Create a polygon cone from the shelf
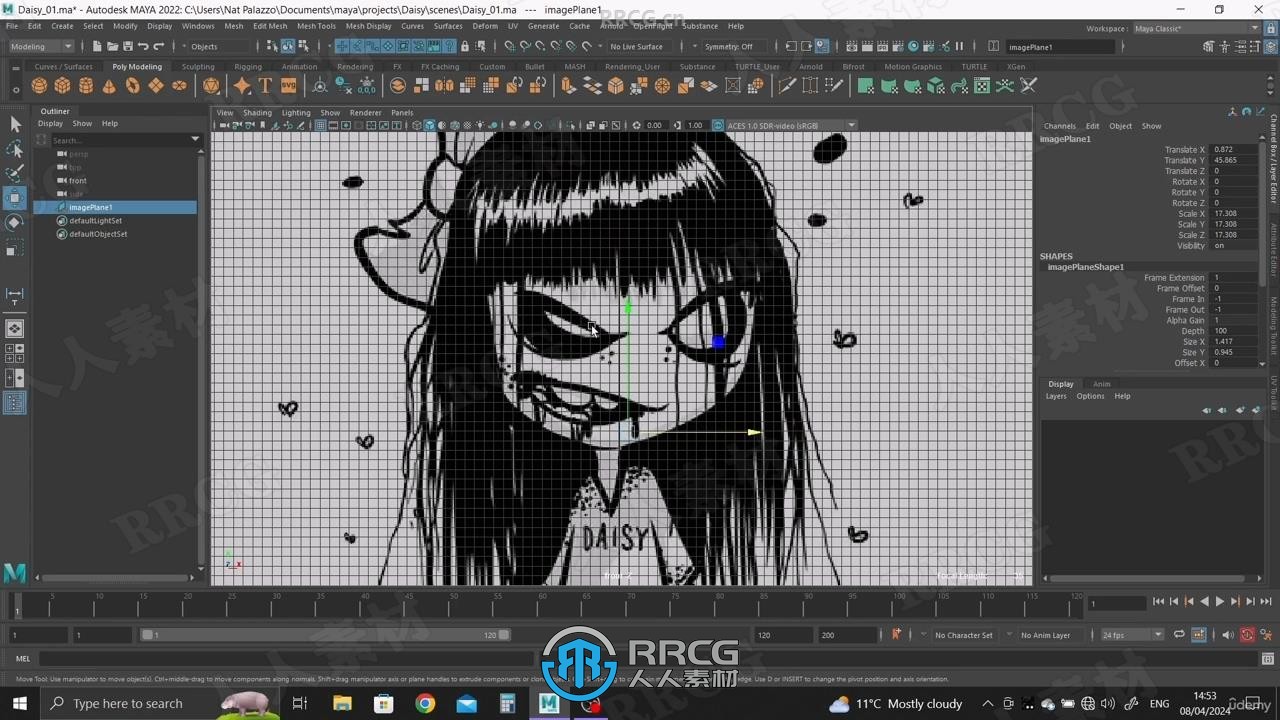Screen dimensions: 1280x720 click(109, 86)
